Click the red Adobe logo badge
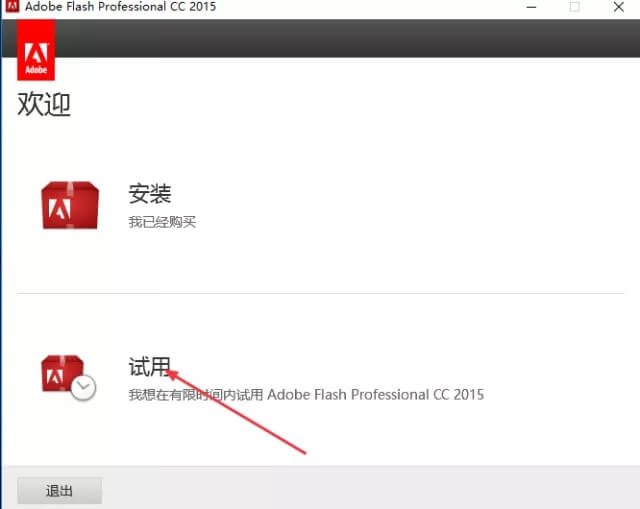This screenshot has height=509, width=640. click(36, 50)
